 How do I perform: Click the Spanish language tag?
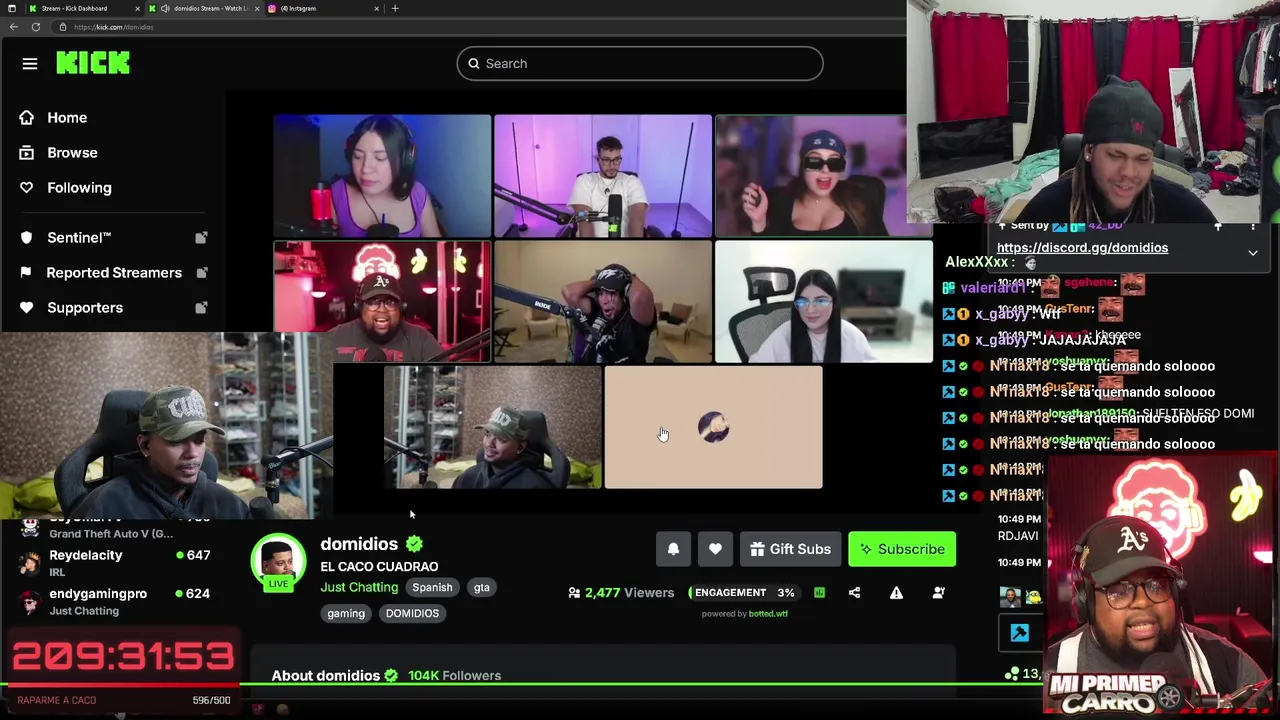point(432,588)
